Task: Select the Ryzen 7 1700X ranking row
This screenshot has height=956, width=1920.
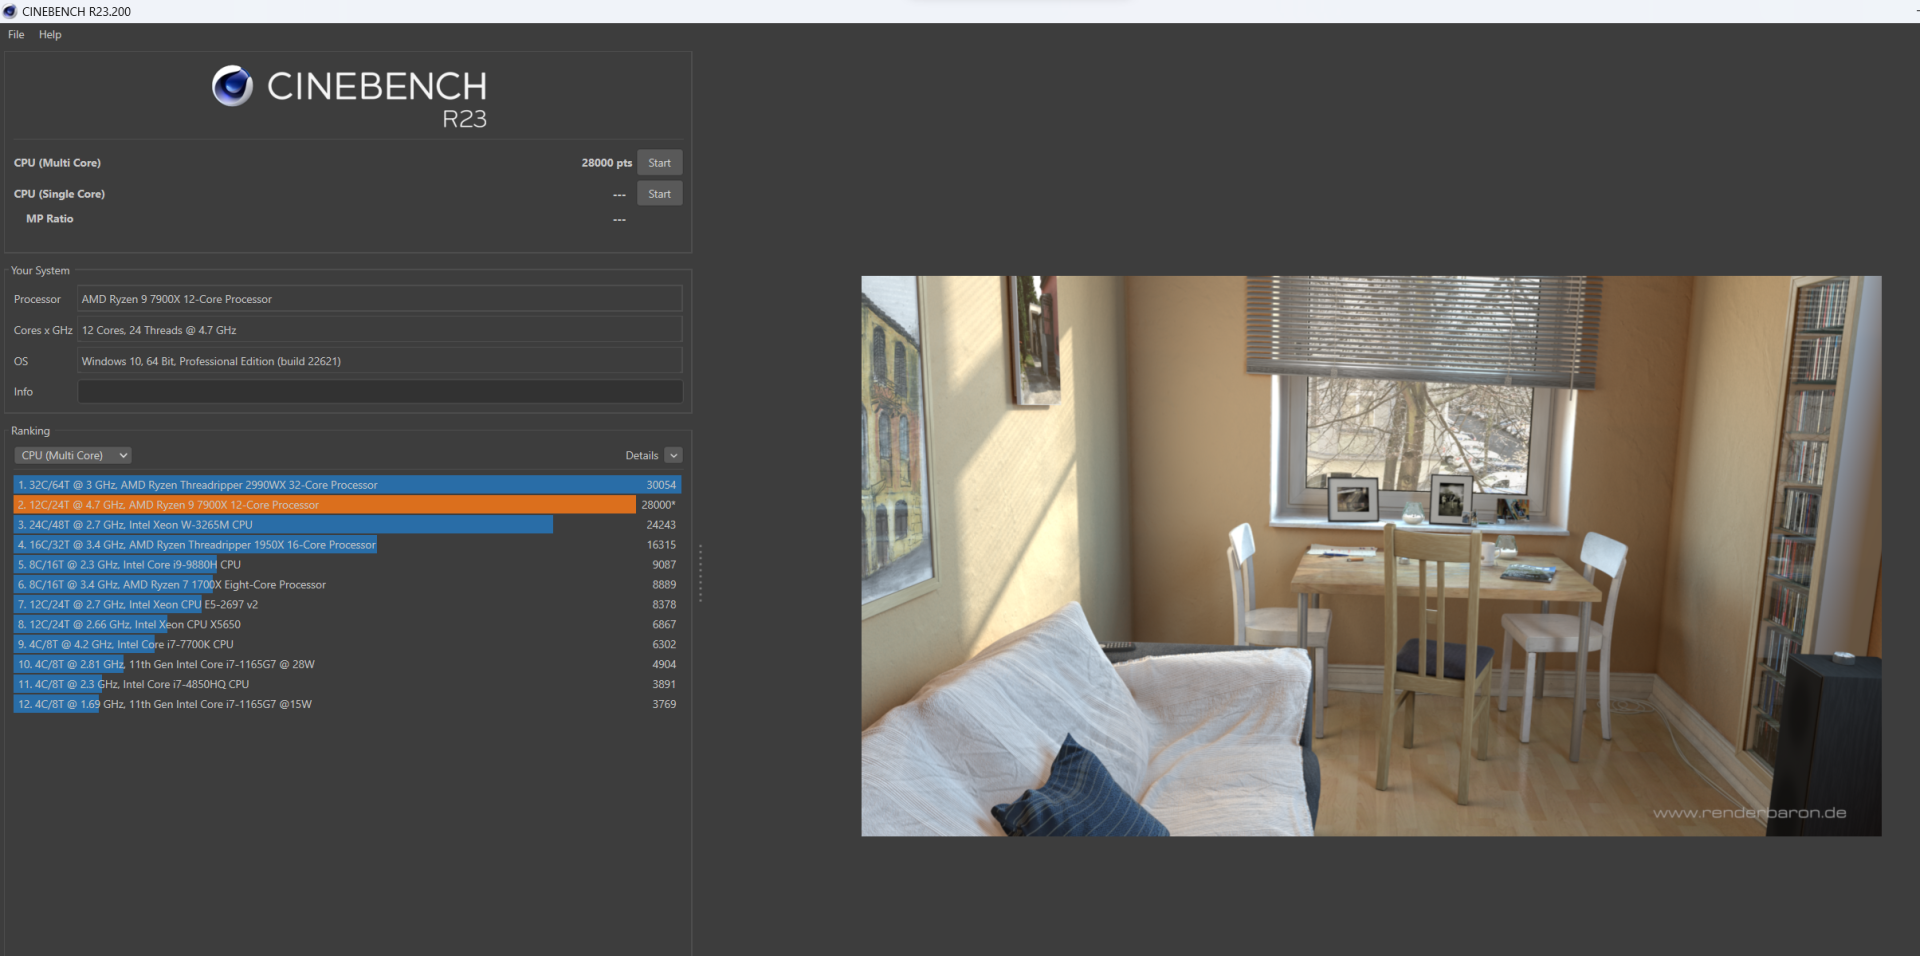Action: pyautogui.click(x=348, y=585)
